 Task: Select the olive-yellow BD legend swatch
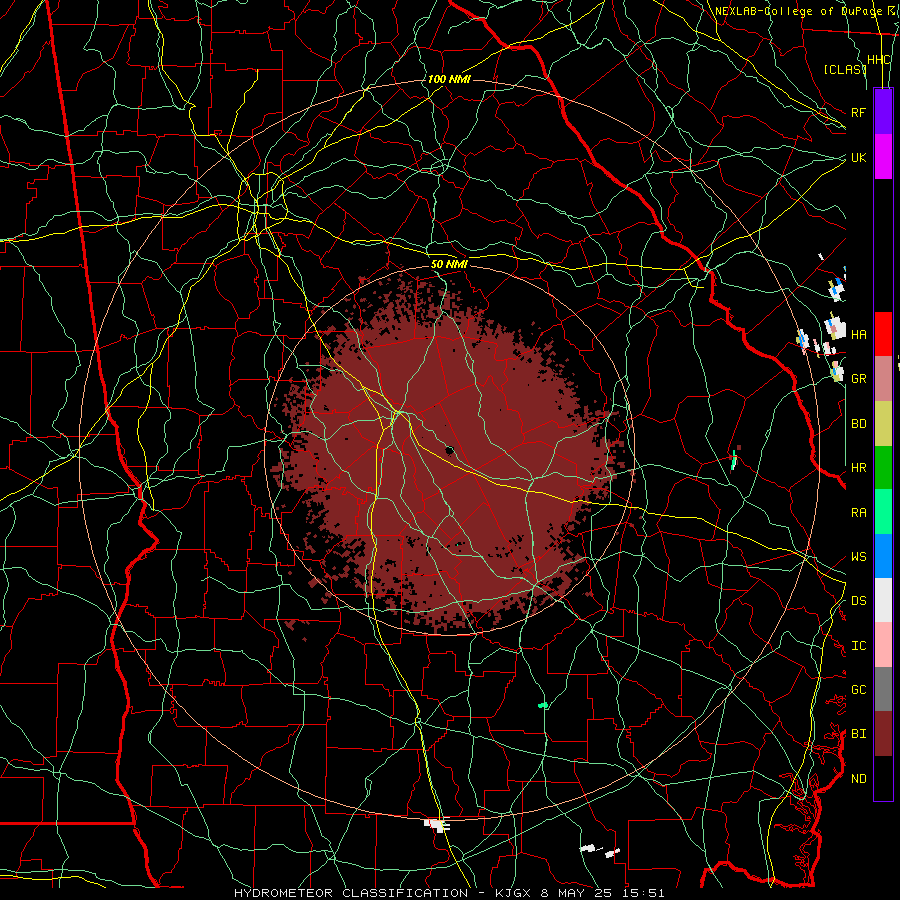click(x=883, y=424)
